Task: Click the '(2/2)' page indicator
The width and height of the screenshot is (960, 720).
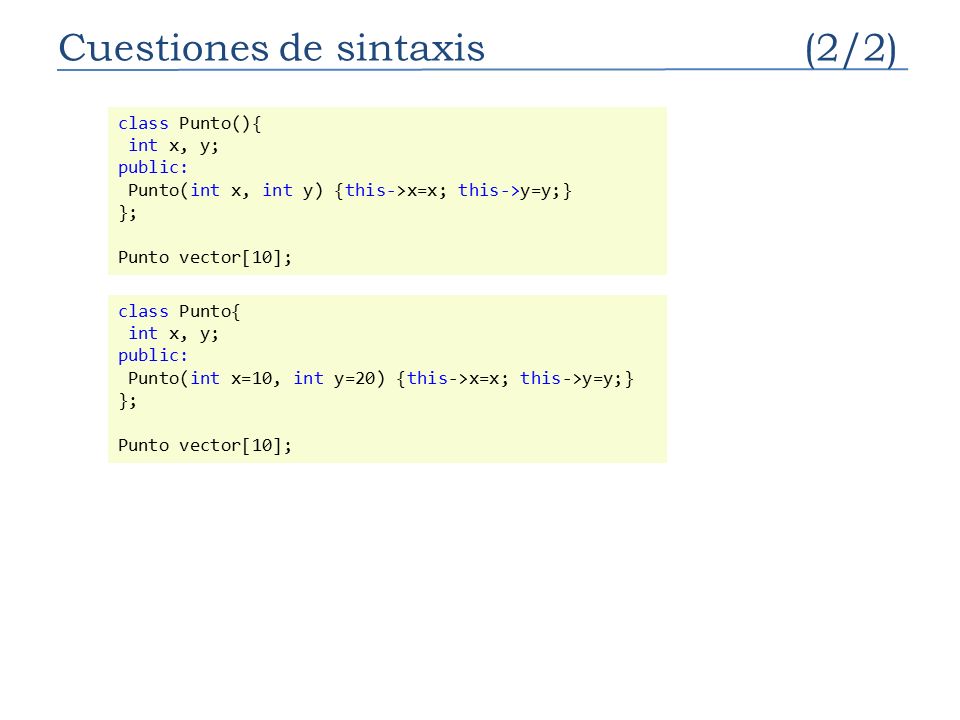Action: pos(850,49)
